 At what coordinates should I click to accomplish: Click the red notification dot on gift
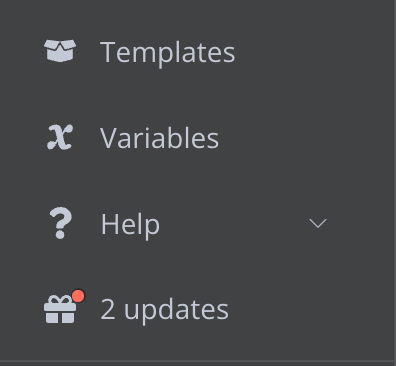(x=78, y=296)
